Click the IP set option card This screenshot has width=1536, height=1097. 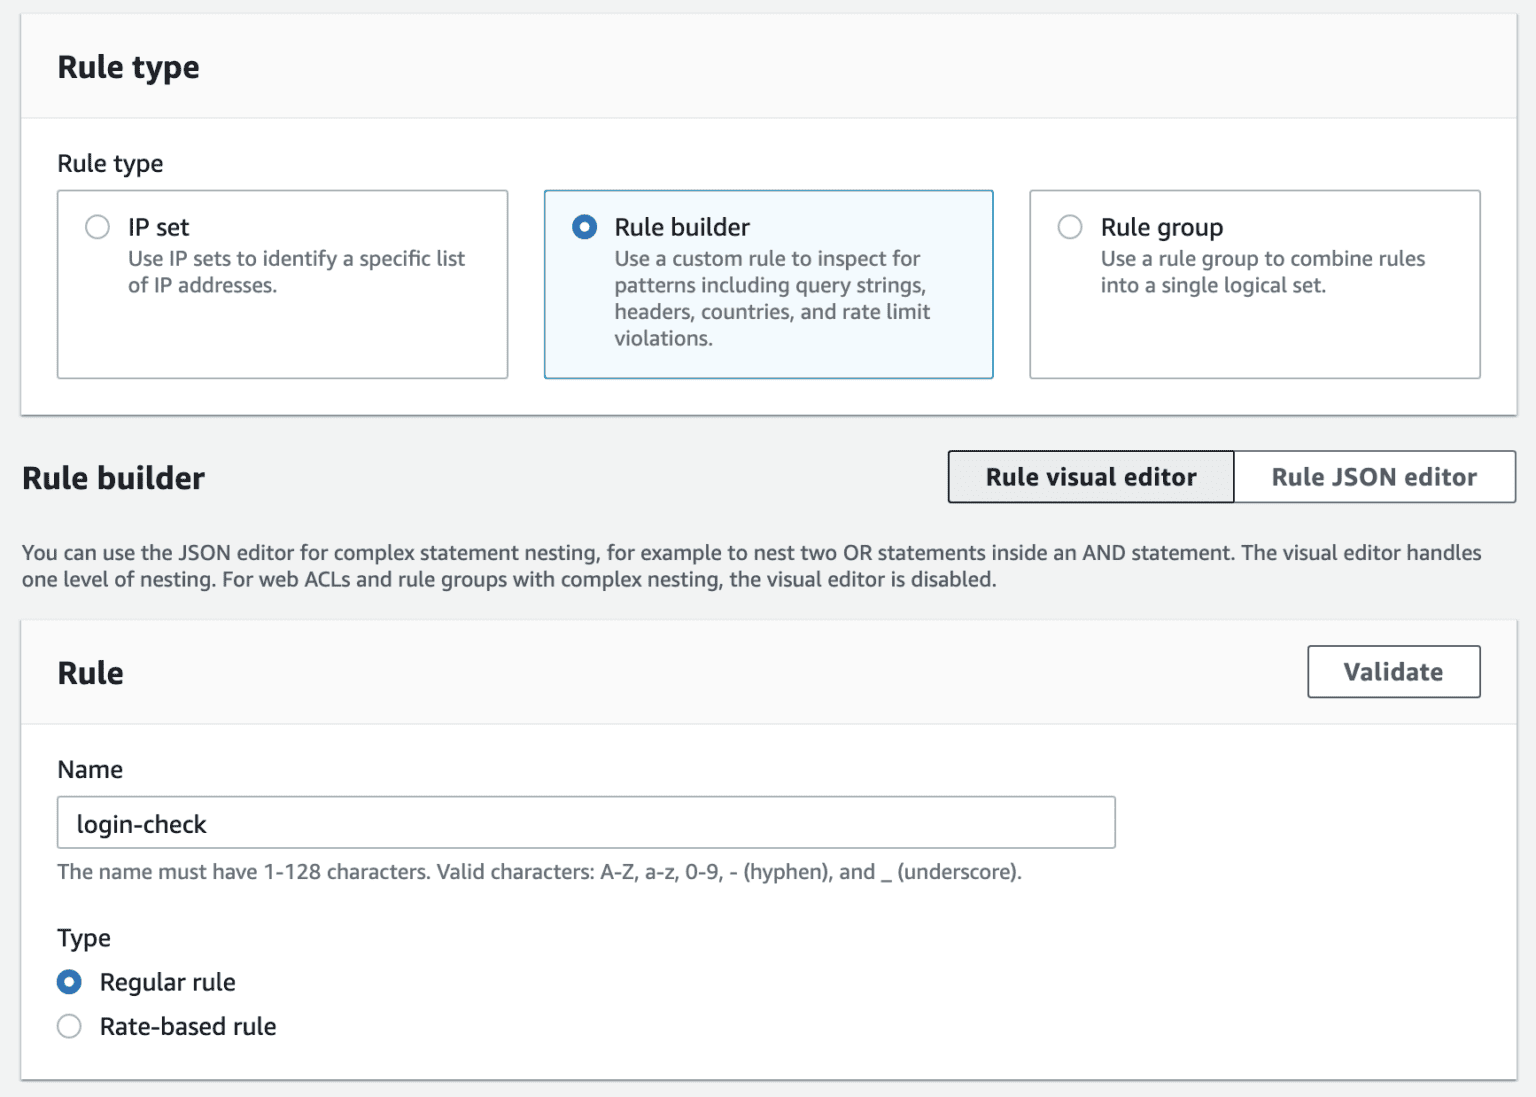(283, 284)
